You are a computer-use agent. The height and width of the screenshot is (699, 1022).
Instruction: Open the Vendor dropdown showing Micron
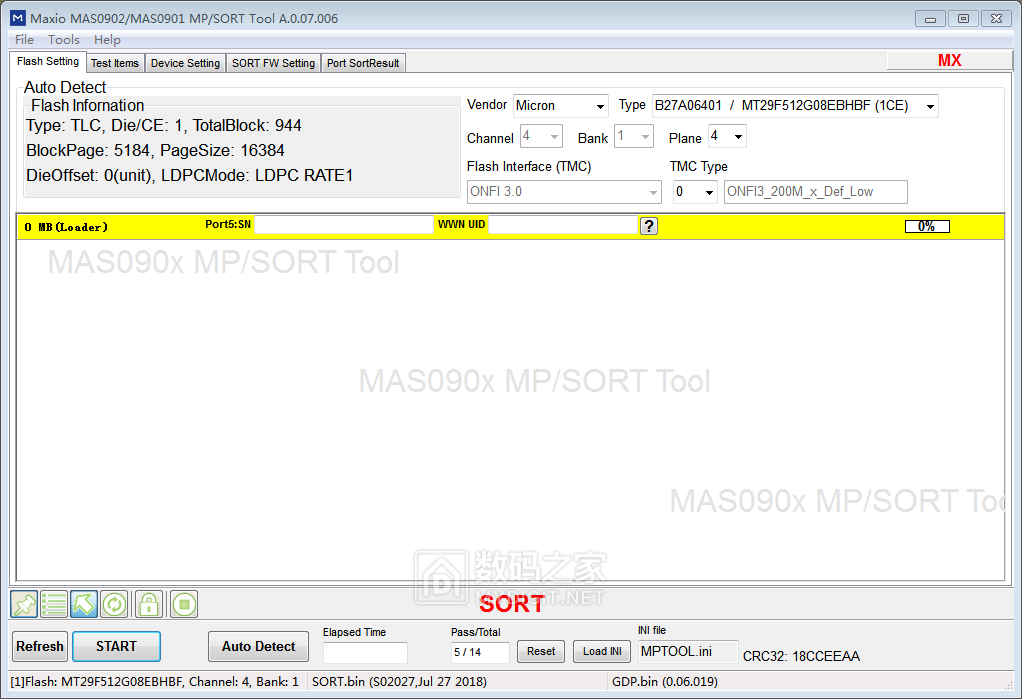(560, 106)
